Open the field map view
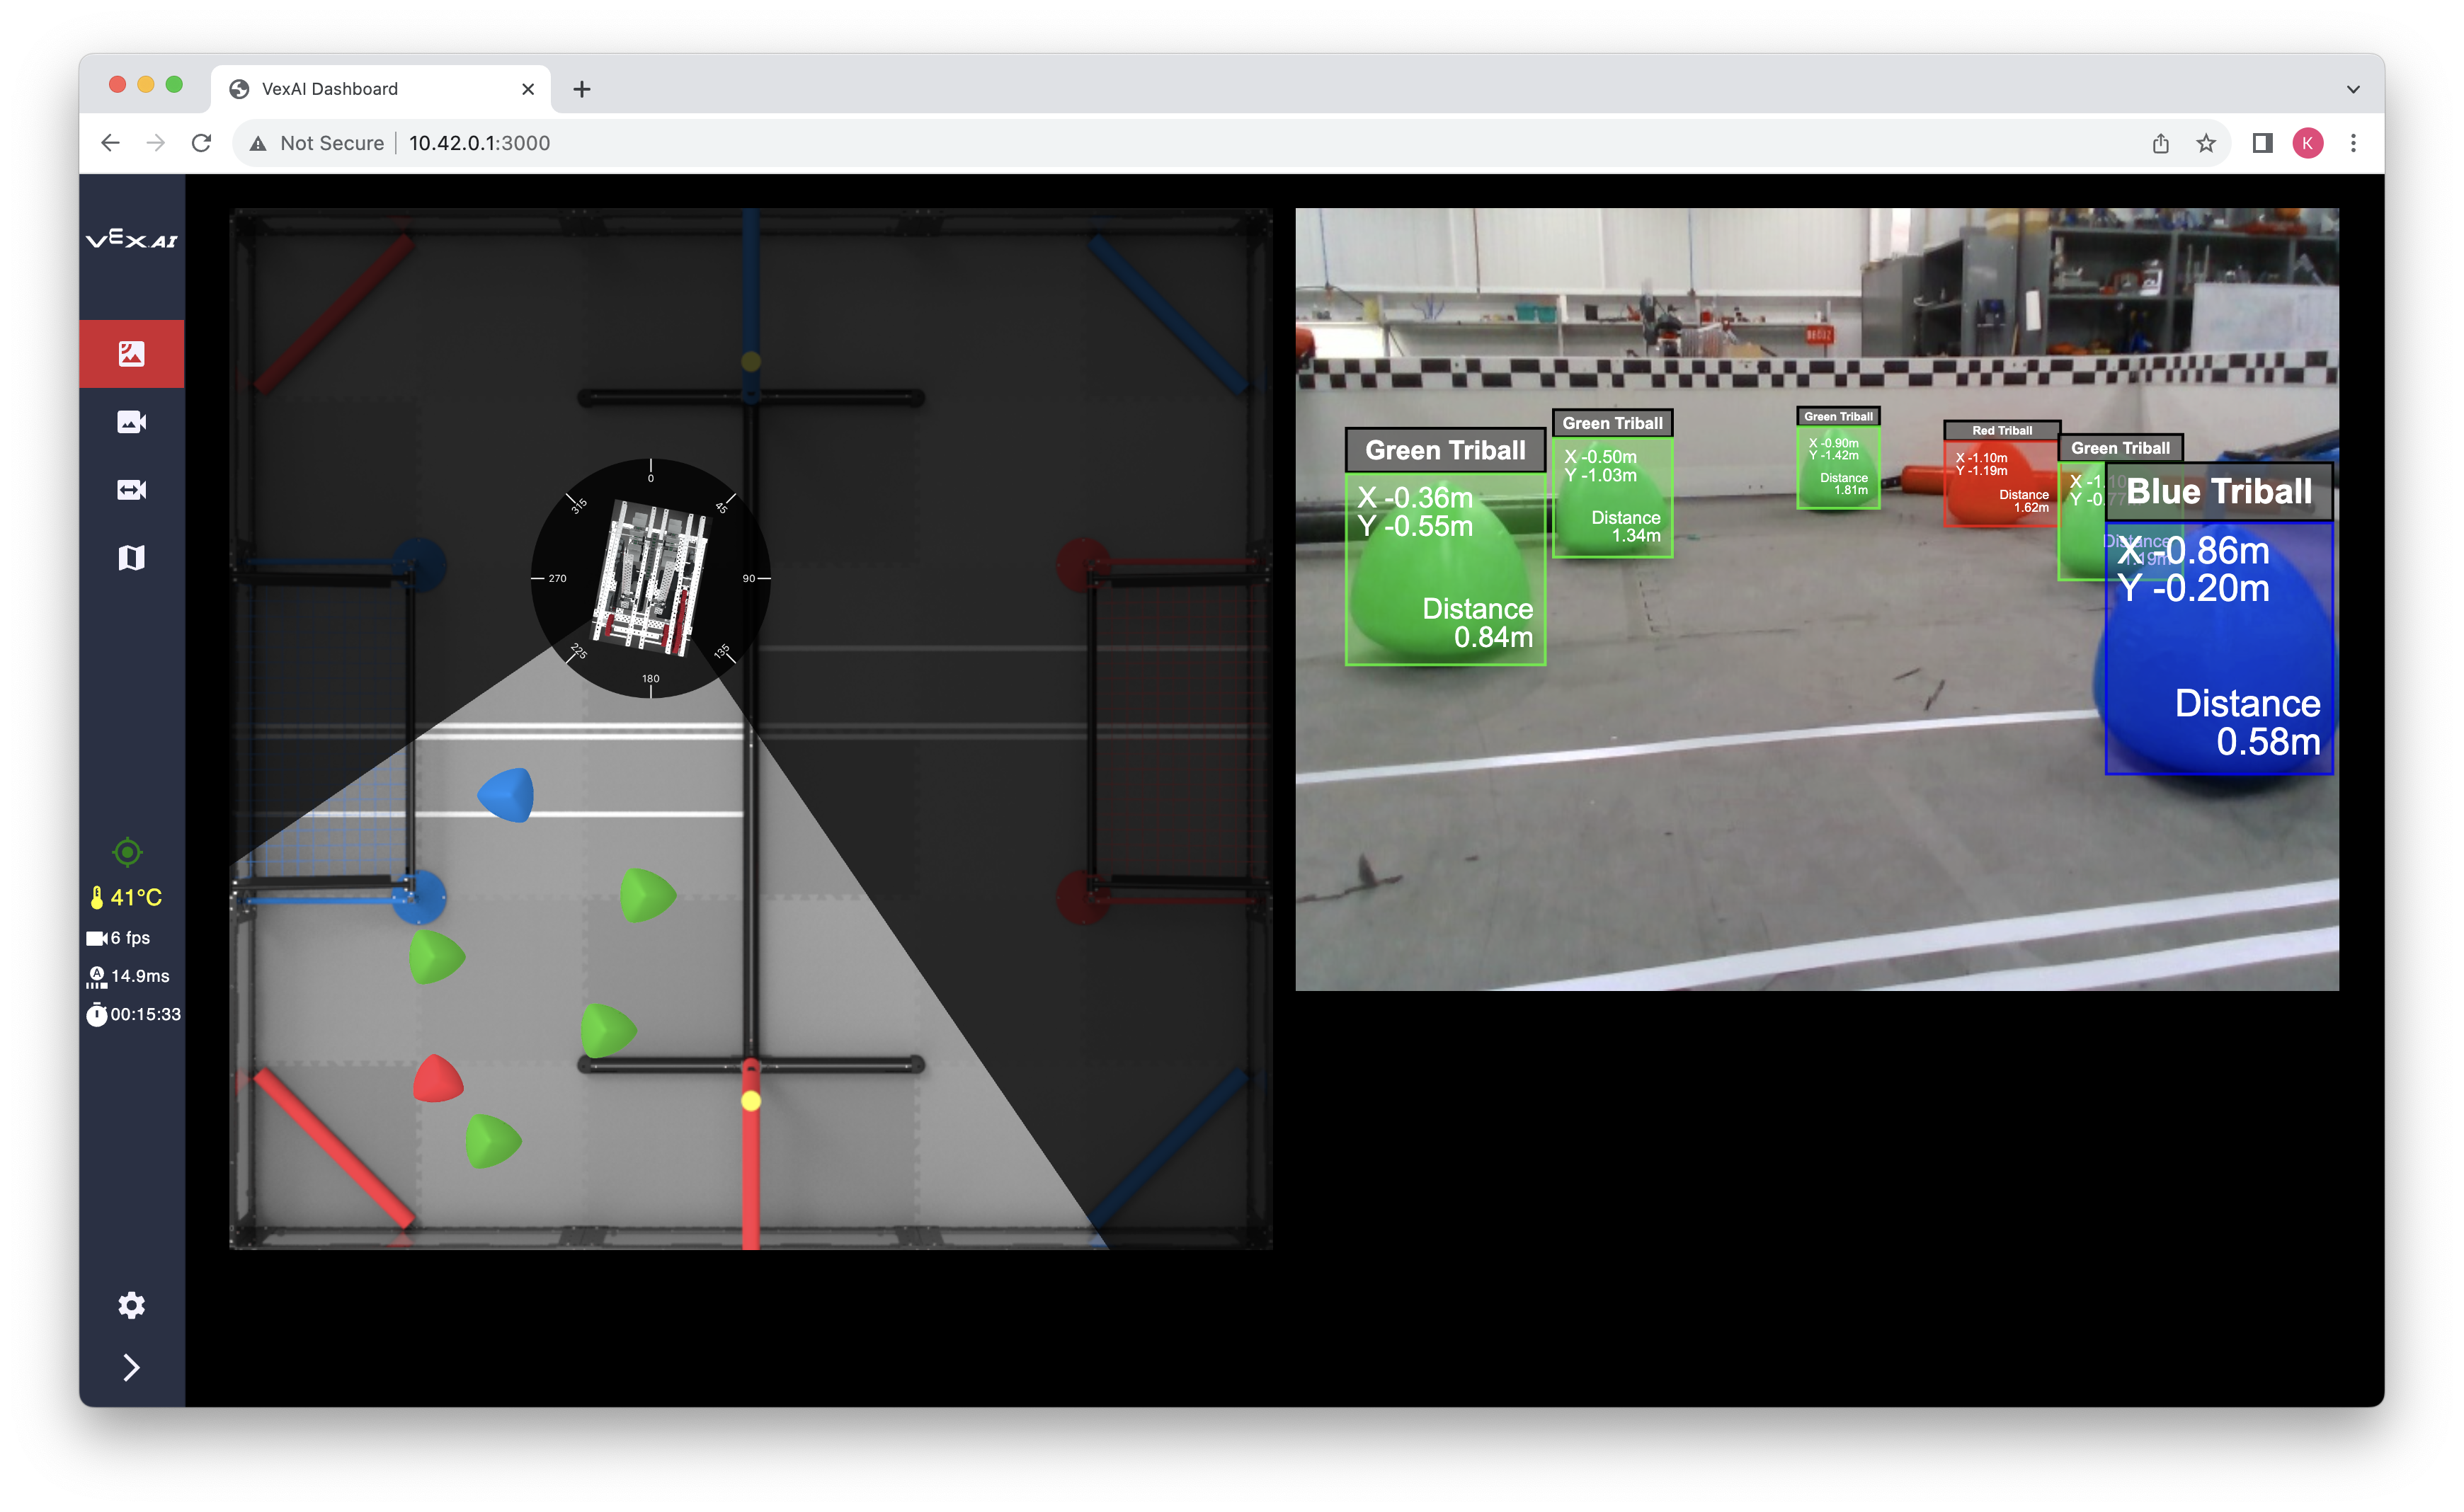 131,557
